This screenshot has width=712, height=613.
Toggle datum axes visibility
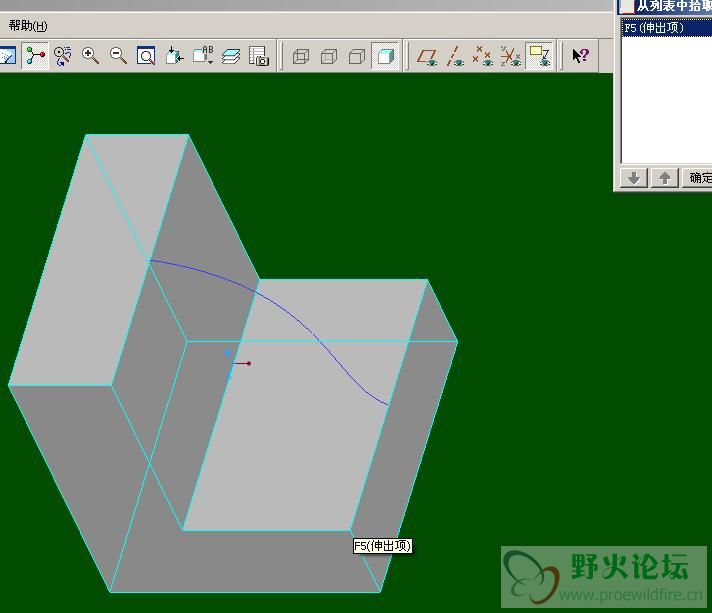tap(455, 56)
